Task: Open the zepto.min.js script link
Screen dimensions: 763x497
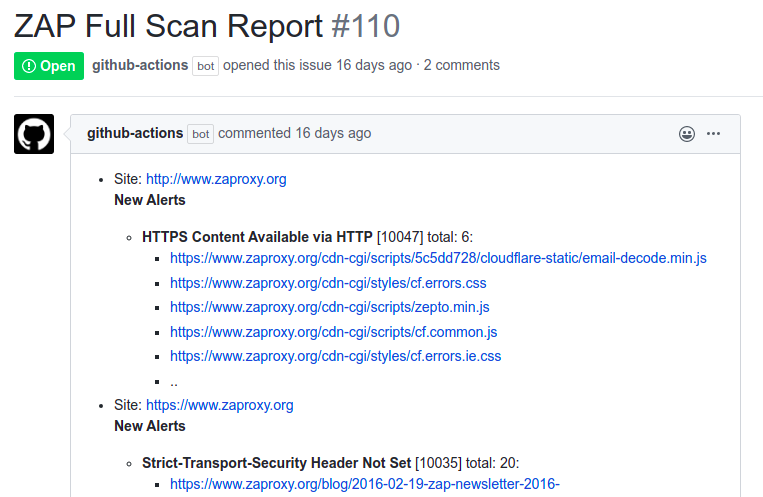Action: click(x=329, y=307)
